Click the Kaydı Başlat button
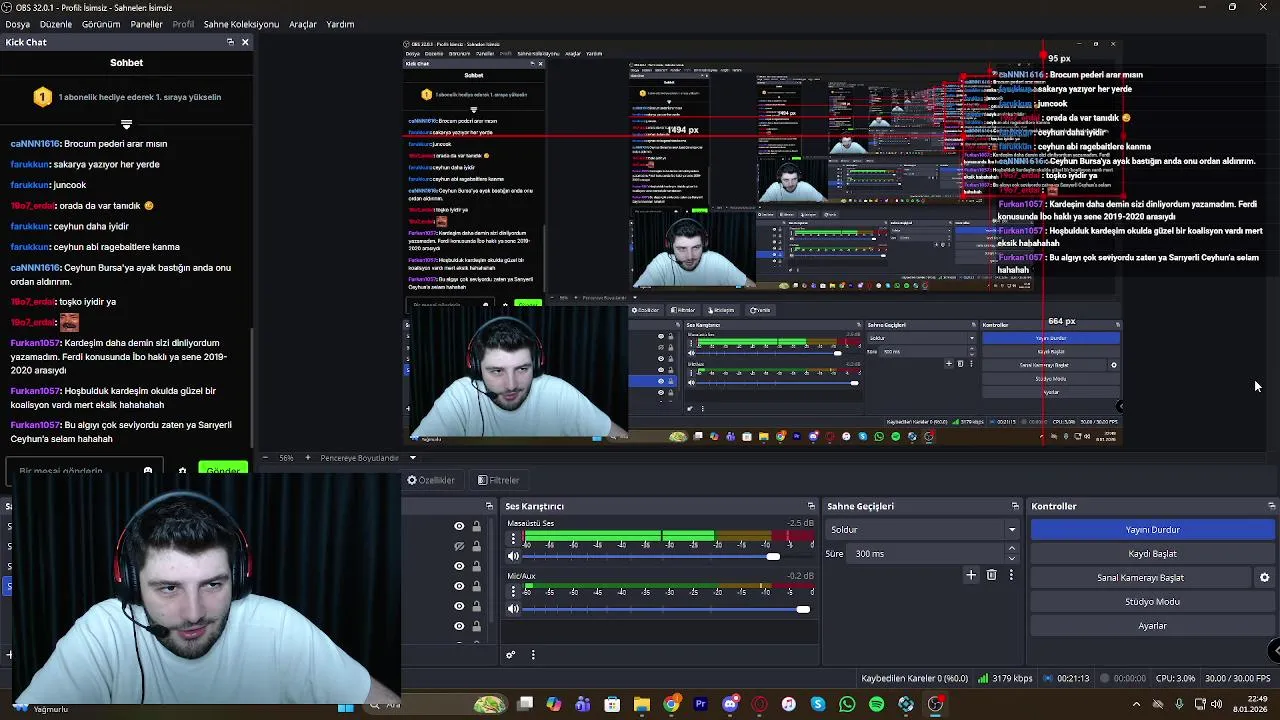Viewport: 1280px width, 720px height. (x=1152, y=554)
